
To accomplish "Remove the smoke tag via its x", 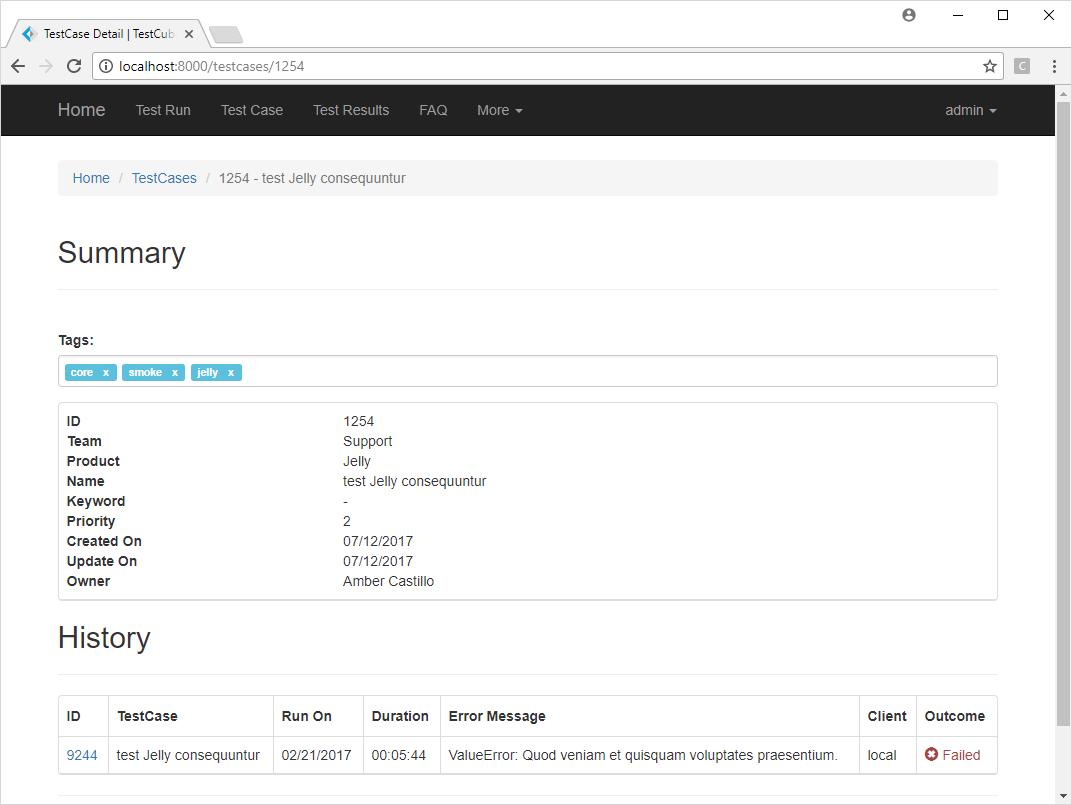I will (x=175, y=373).
